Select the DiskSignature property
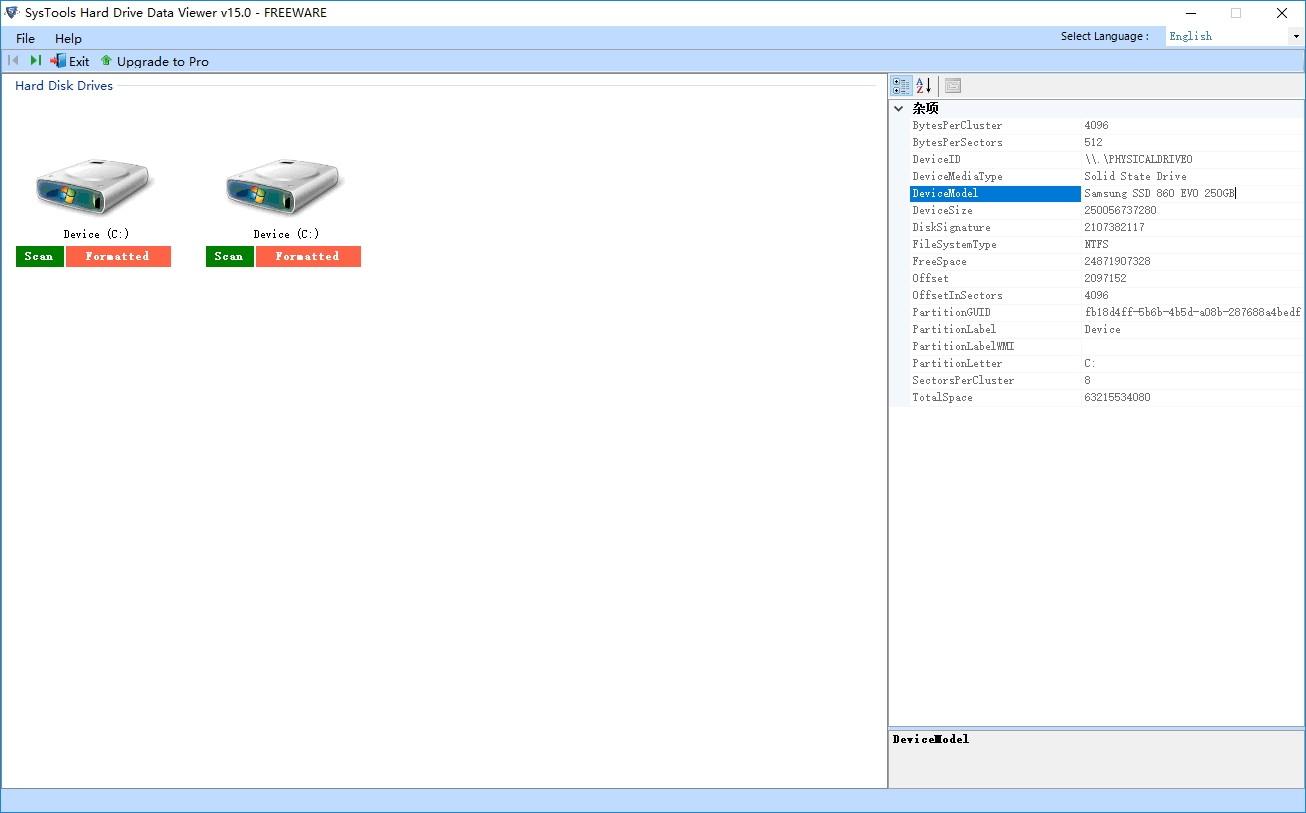 (951, 228)
